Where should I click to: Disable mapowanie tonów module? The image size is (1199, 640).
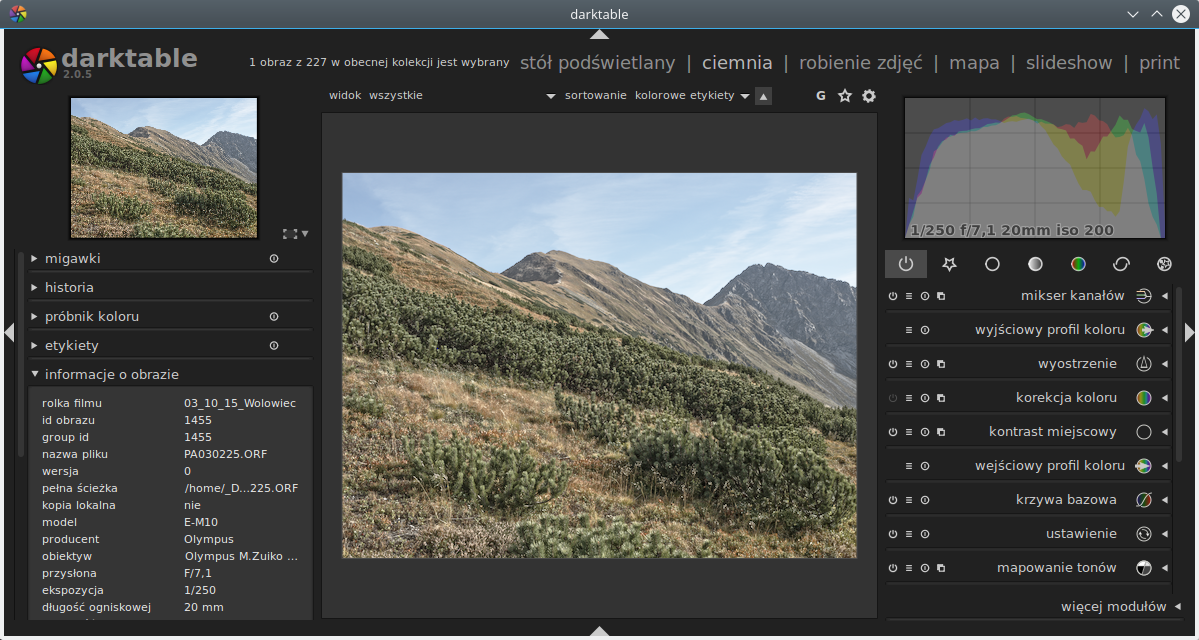click(892, 568)
